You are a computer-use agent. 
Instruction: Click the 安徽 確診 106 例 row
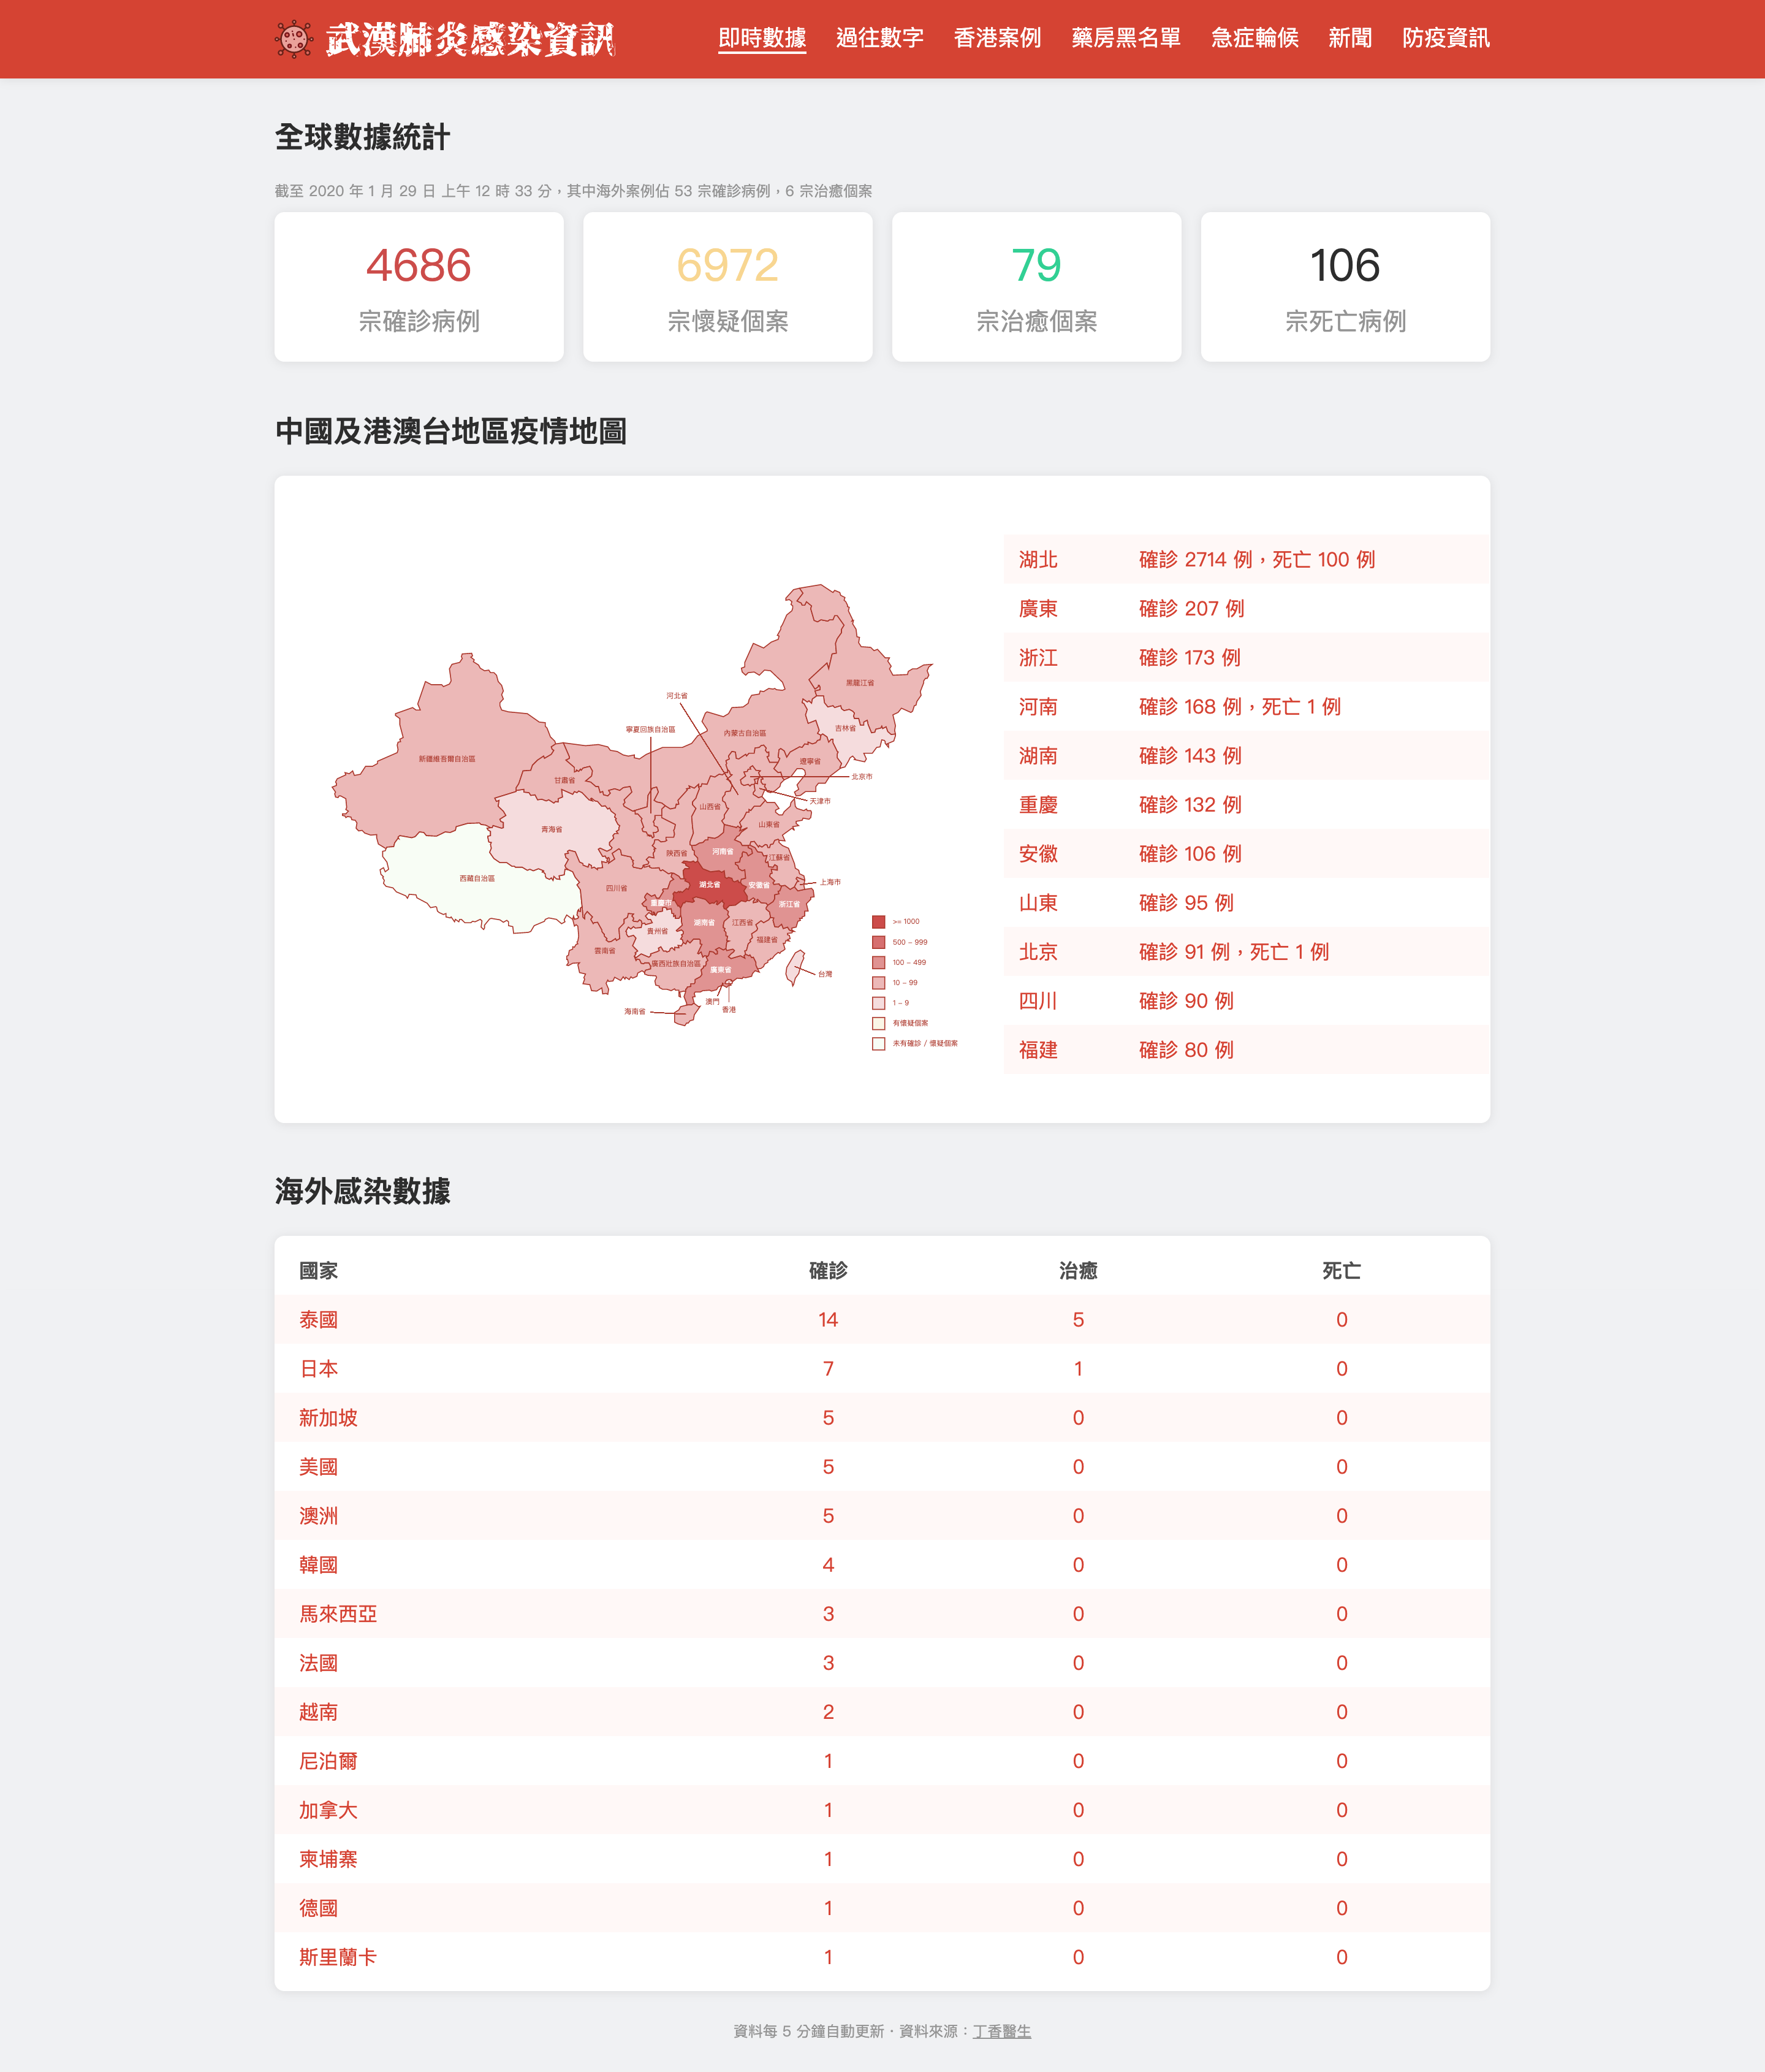pos(1247,854)
